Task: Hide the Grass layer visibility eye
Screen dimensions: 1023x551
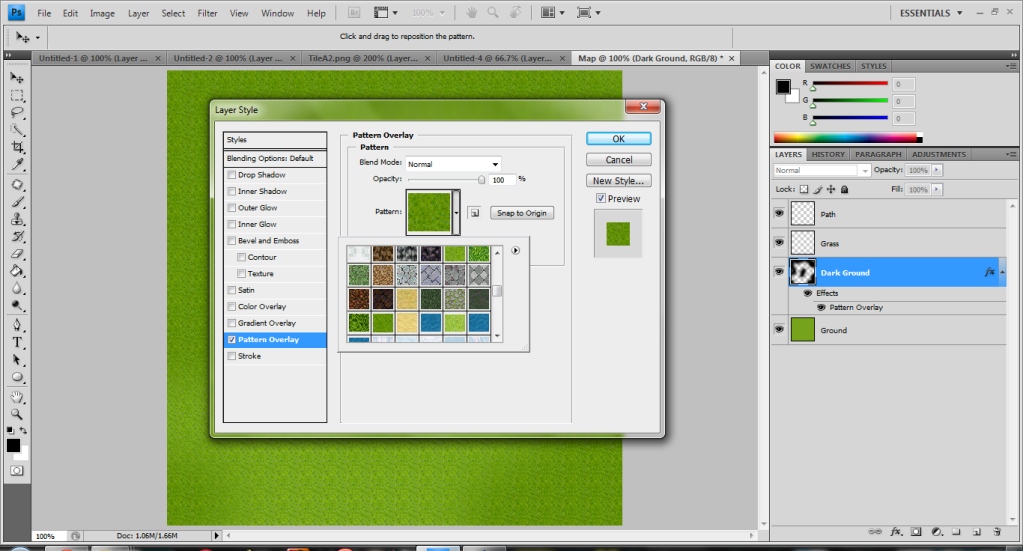Action: click(x=779, y=243)
